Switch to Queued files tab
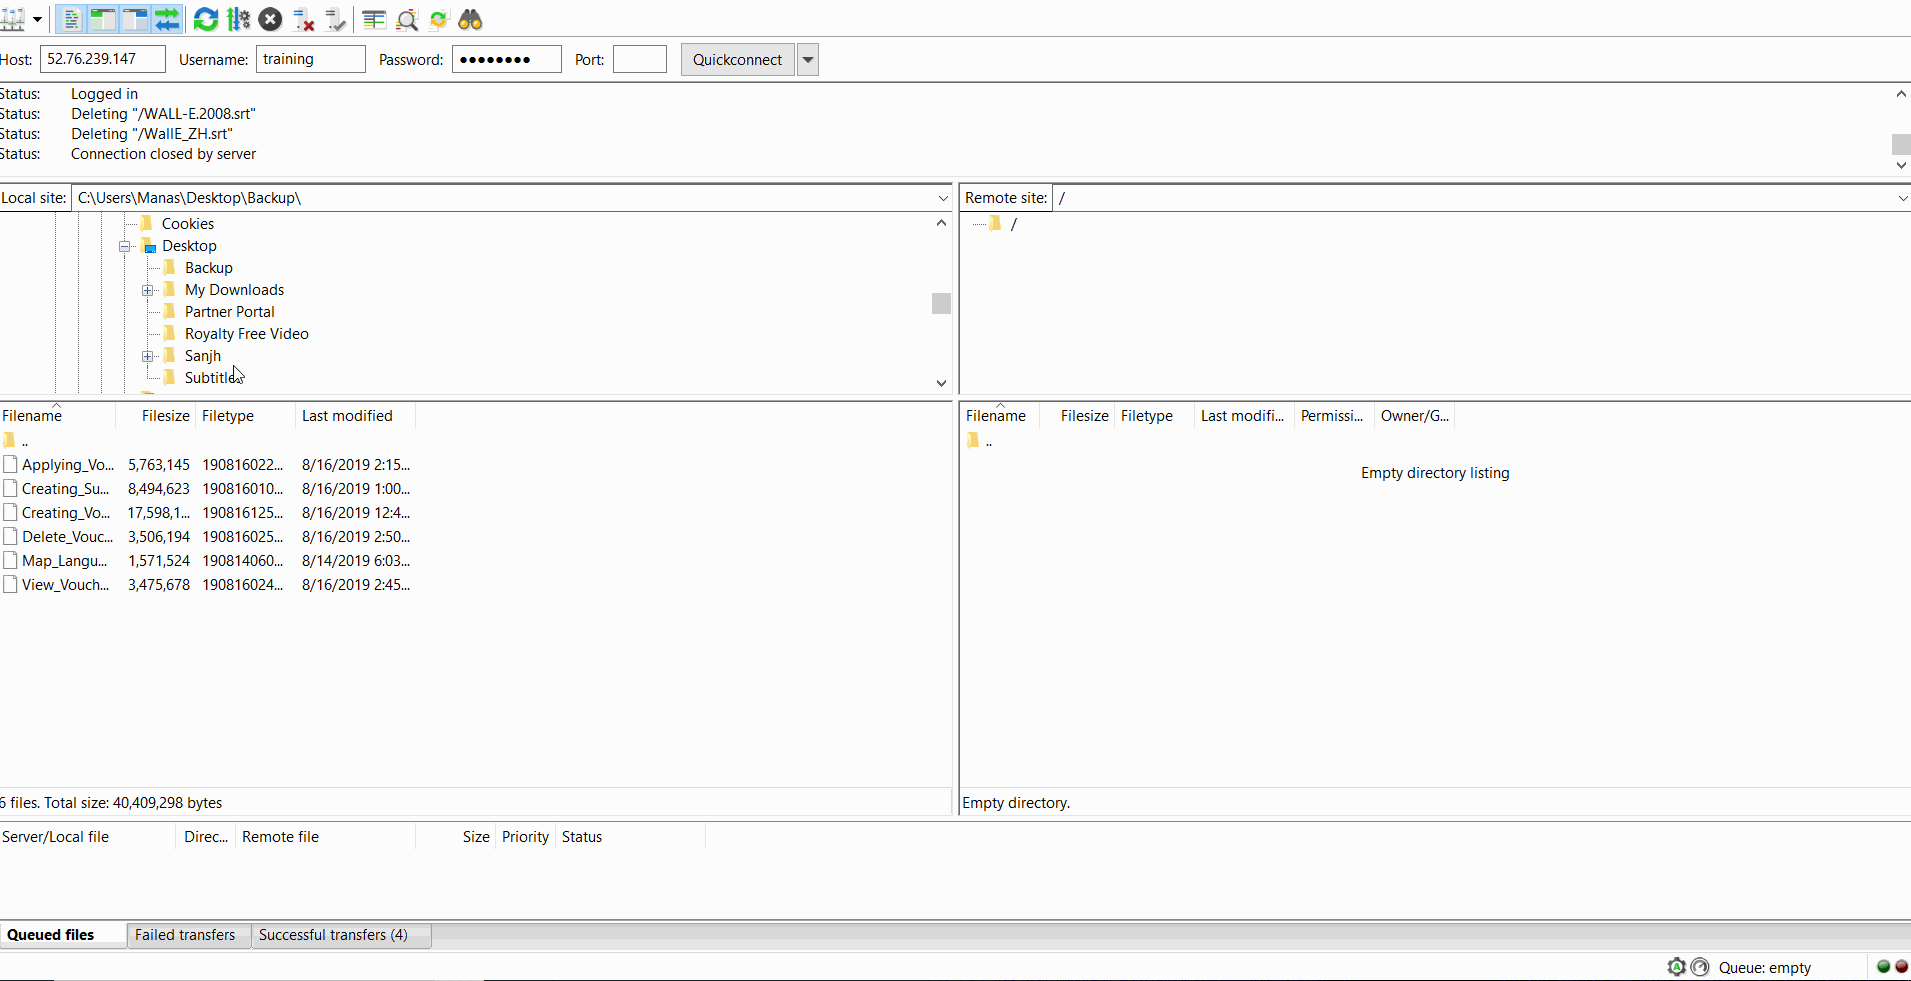The image size is (1911, 981). click(x=63, y=935)
